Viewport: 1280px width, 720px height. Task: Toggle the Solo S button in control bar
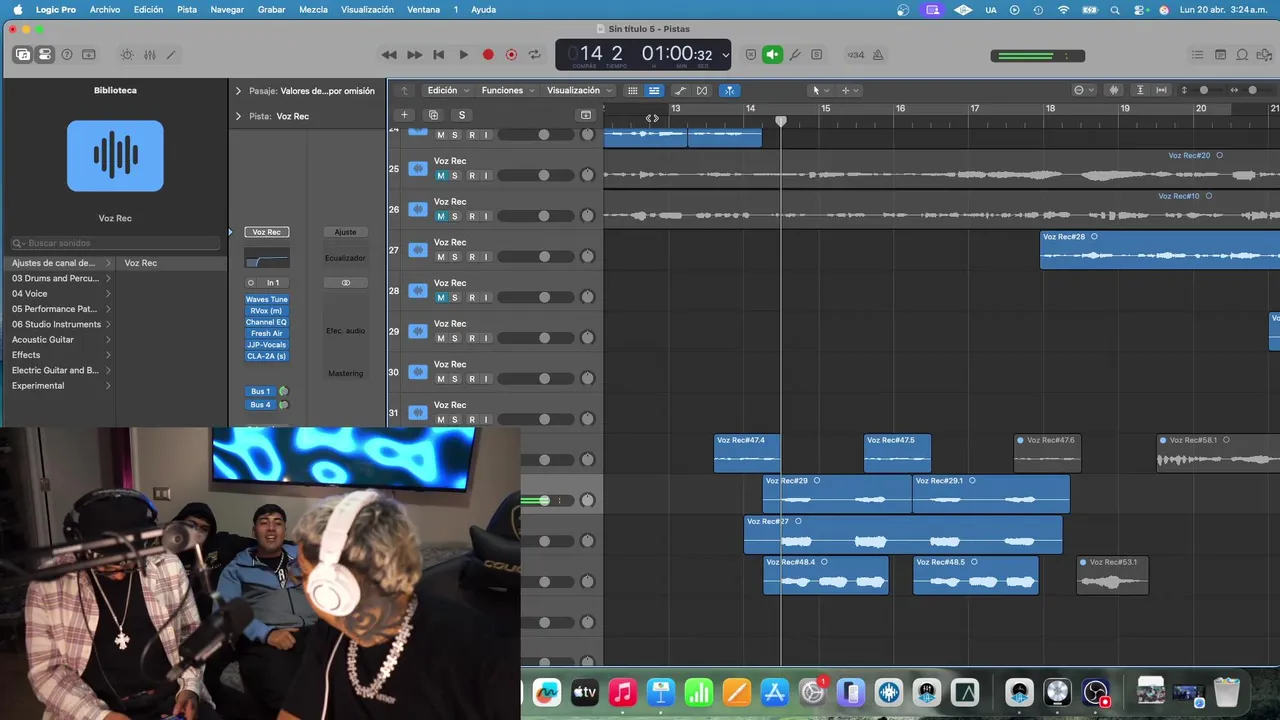817,55
